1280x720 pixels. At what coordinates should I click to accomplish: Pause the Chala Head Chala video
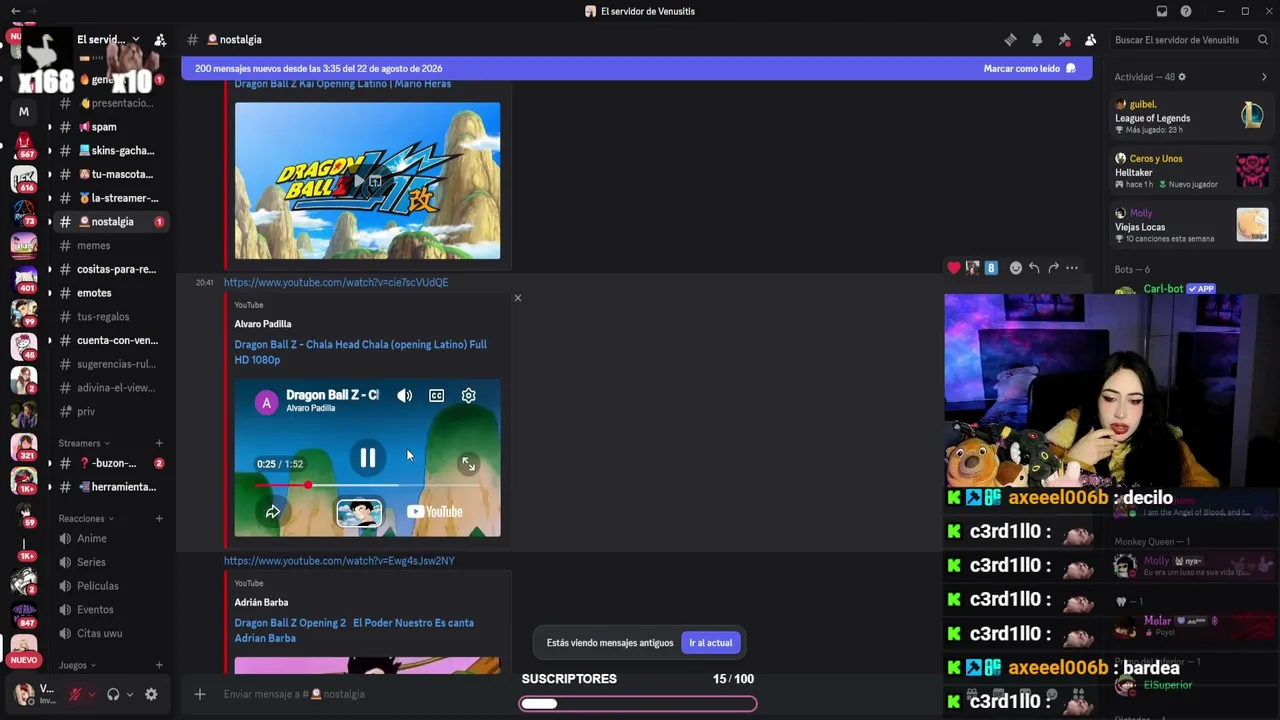[x=367, y=458]
